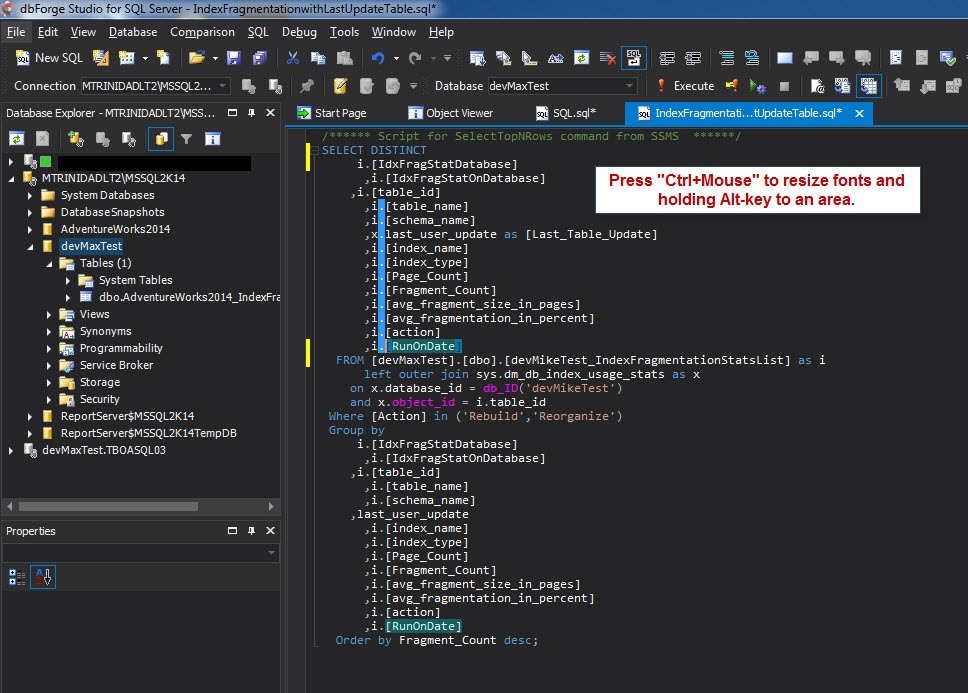Click the right arrow of Database Explorer scrollbar
This screenshot has width=968, height=693.
270,507
